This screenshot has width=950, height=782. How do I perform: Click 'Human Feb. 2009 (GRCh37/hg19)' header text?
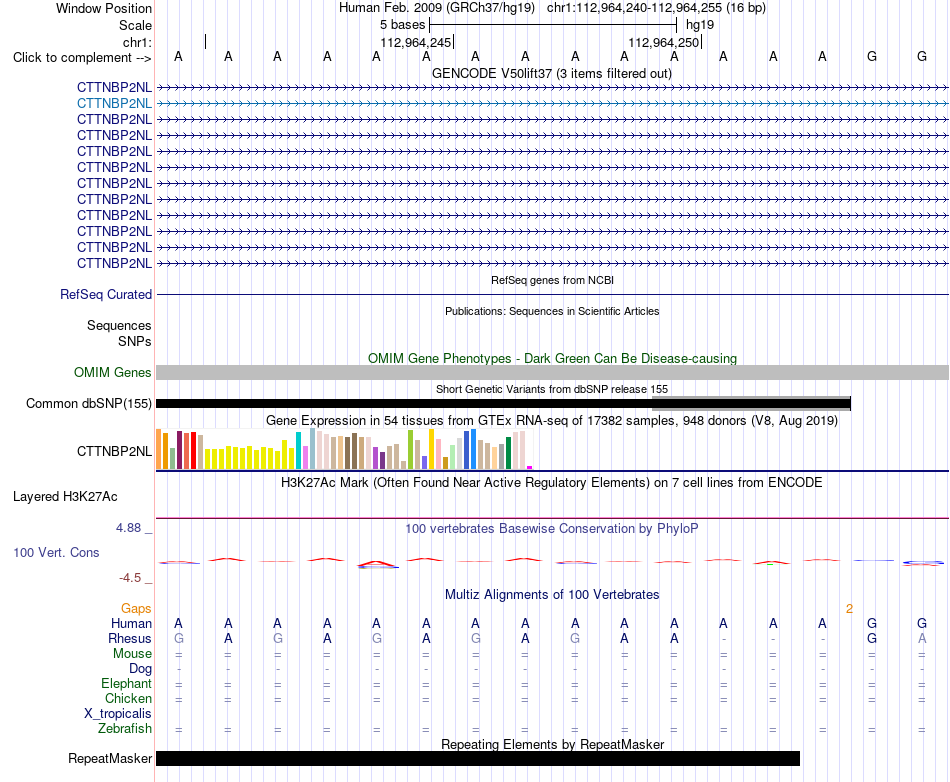pyautogui.click(x=437, y=8)
